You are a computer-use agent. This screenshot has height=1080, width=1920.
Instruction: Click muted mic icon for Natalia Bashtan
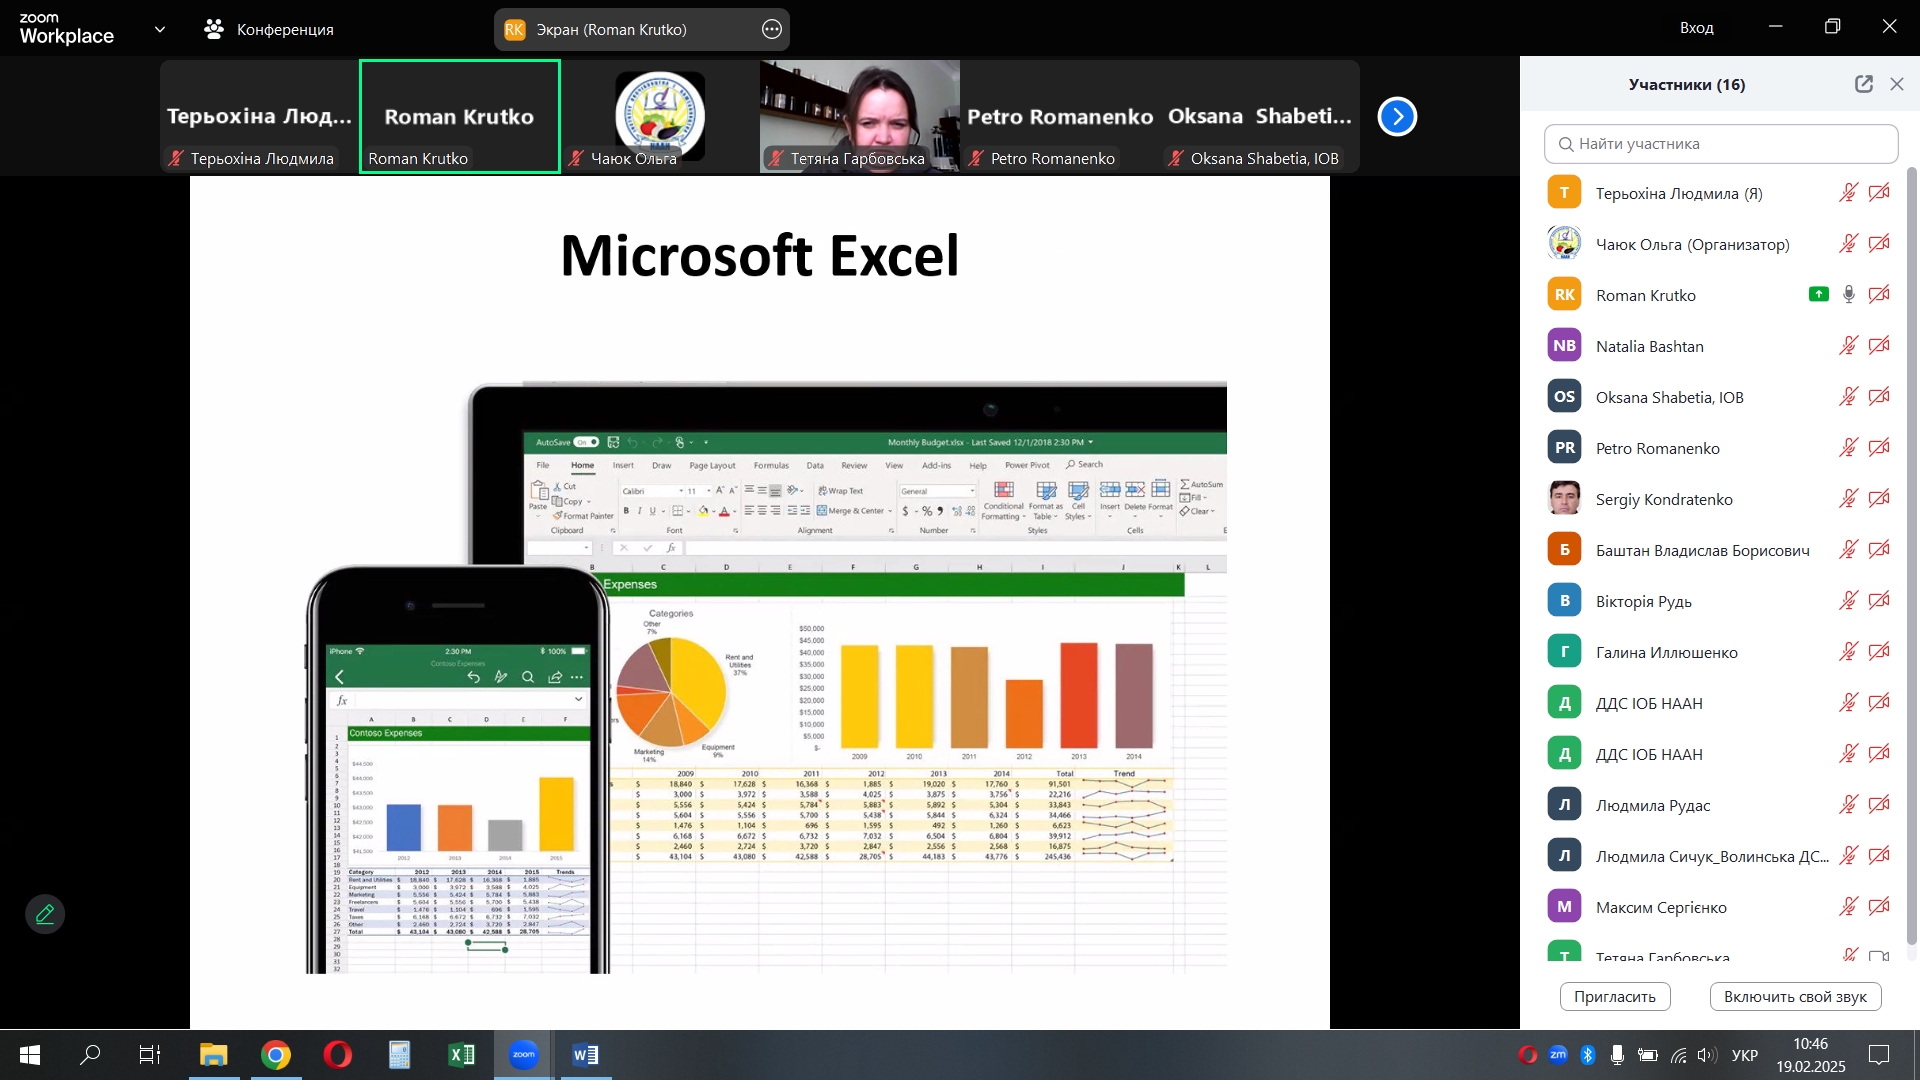tap(1848, 346)
